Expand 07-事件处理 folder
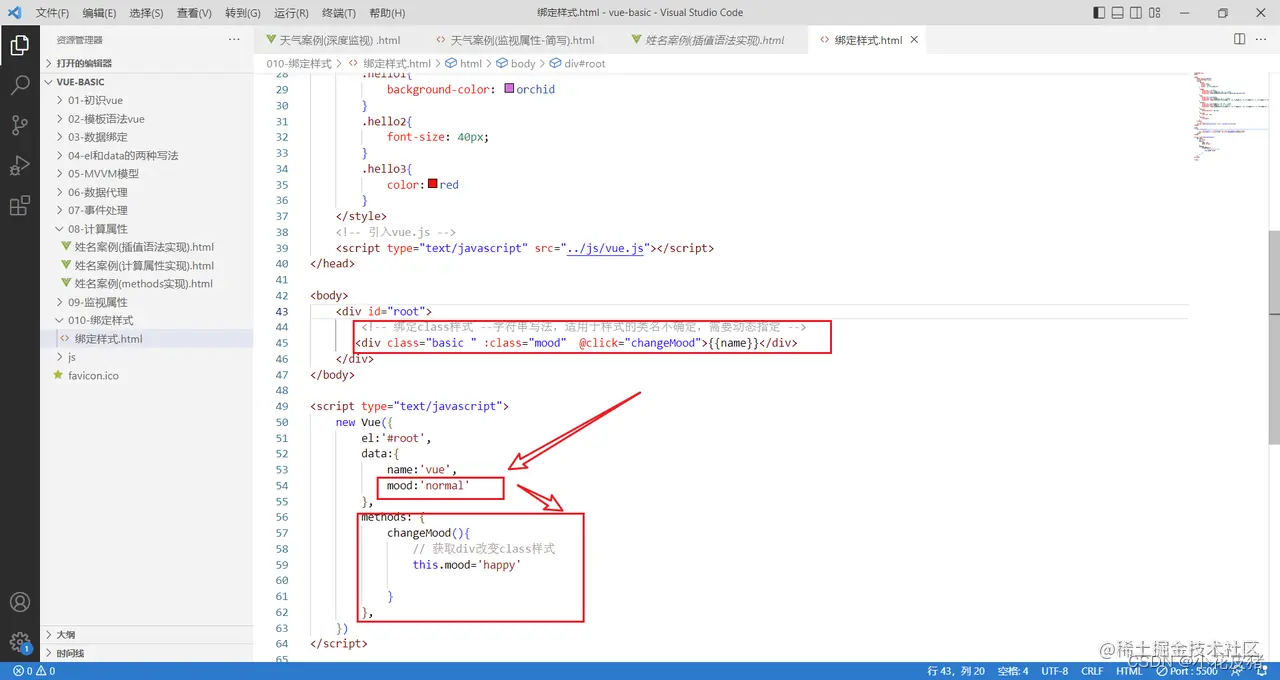 point(146,210)
